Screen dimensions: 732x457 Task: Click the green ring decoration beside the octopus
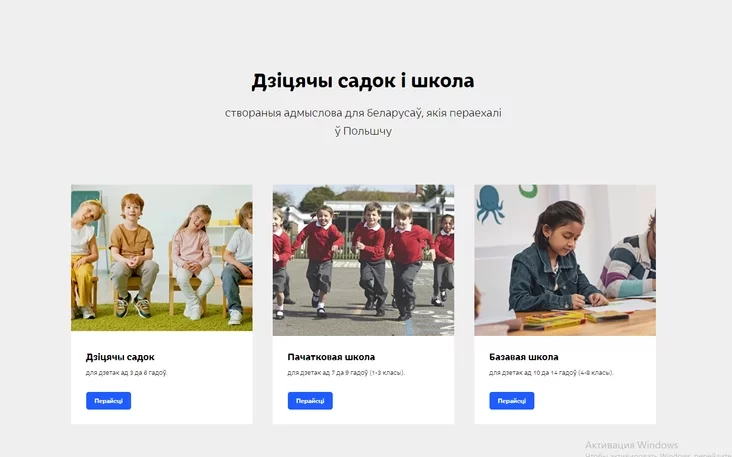point(528,190)
